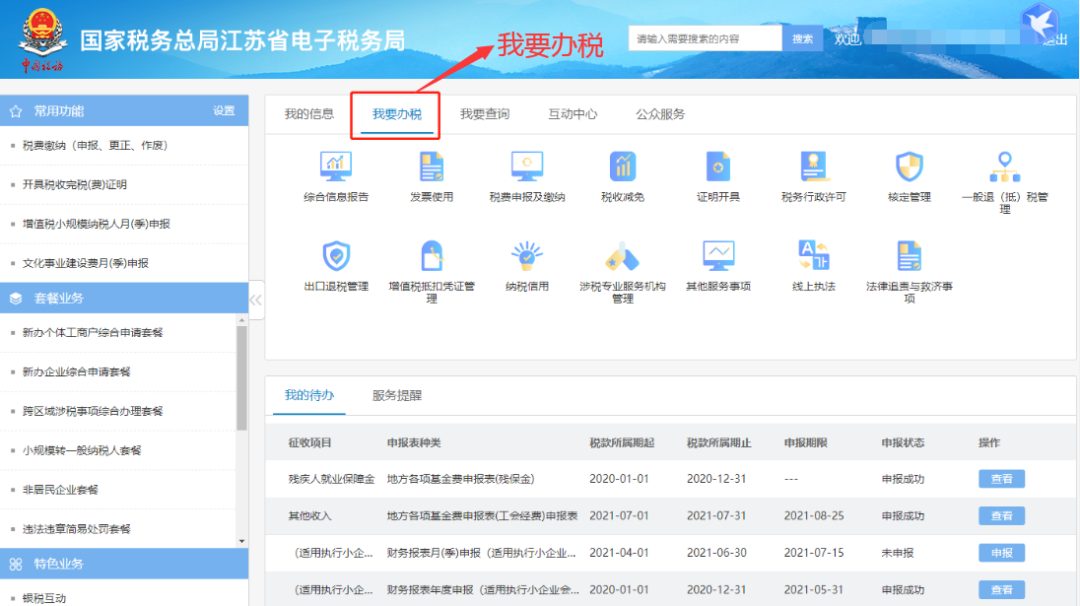
Task: Click the 增值税抵扣凭证管理 icon
Action: click(432, 256)
